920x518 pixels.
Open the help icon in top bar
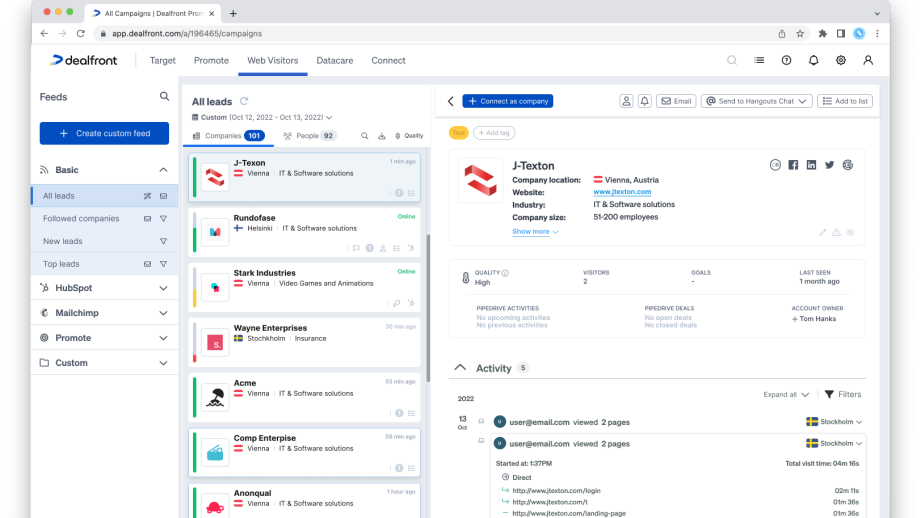coord(786,60)
